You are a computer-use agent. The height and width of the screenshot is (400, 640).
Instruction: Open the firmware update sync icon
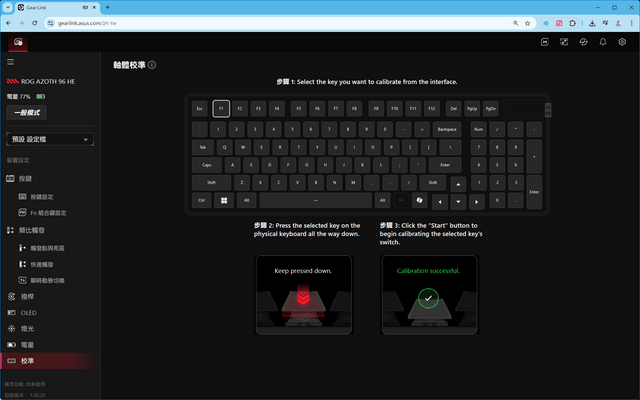coord(583,42)
